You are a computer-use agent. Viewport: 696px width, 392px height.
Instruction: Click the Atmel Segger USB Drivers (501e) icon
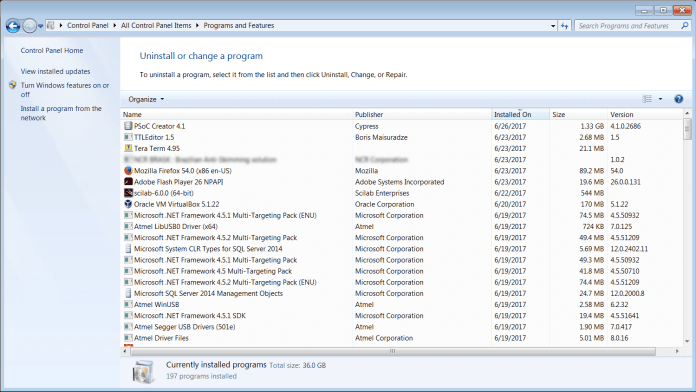click(x=128, y=327)
